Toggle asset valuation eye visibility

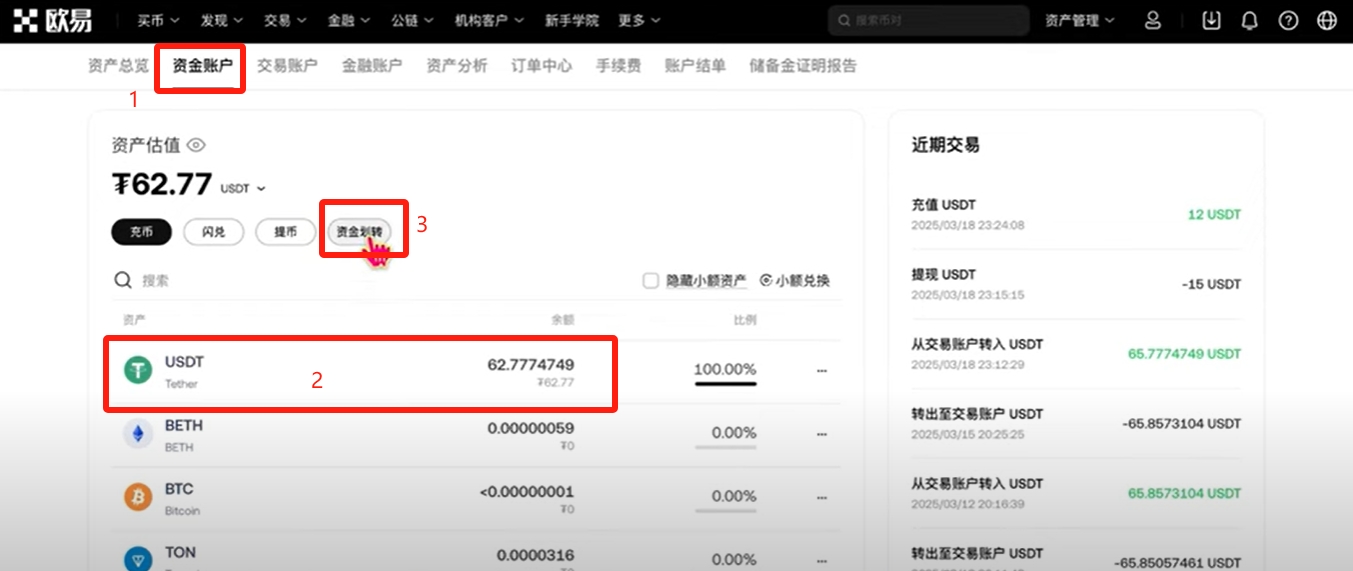(x=196, y=145)
